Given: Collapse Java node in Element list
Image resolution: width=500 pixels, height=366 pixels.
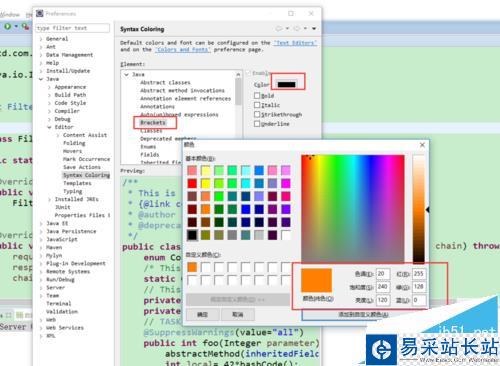Looking at the screenshot, I should (x=126, y=75).
